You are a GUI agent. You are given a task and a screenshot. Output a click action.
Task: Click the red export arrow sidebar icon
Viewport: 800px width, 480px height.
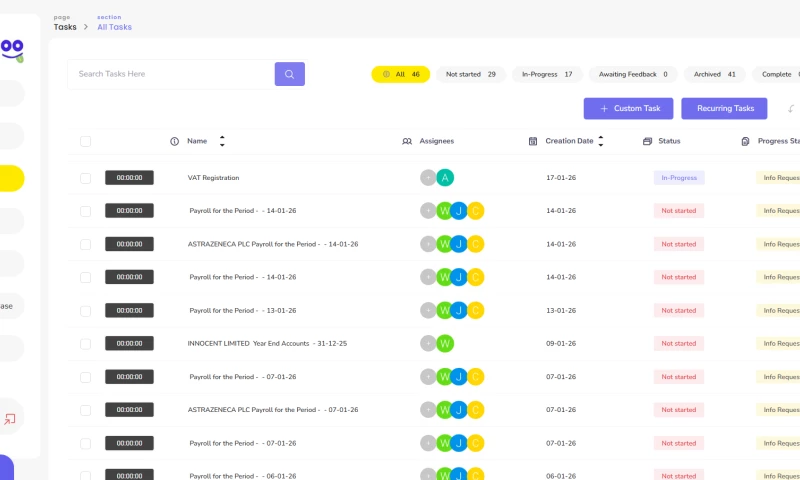[x=10, y=419]
